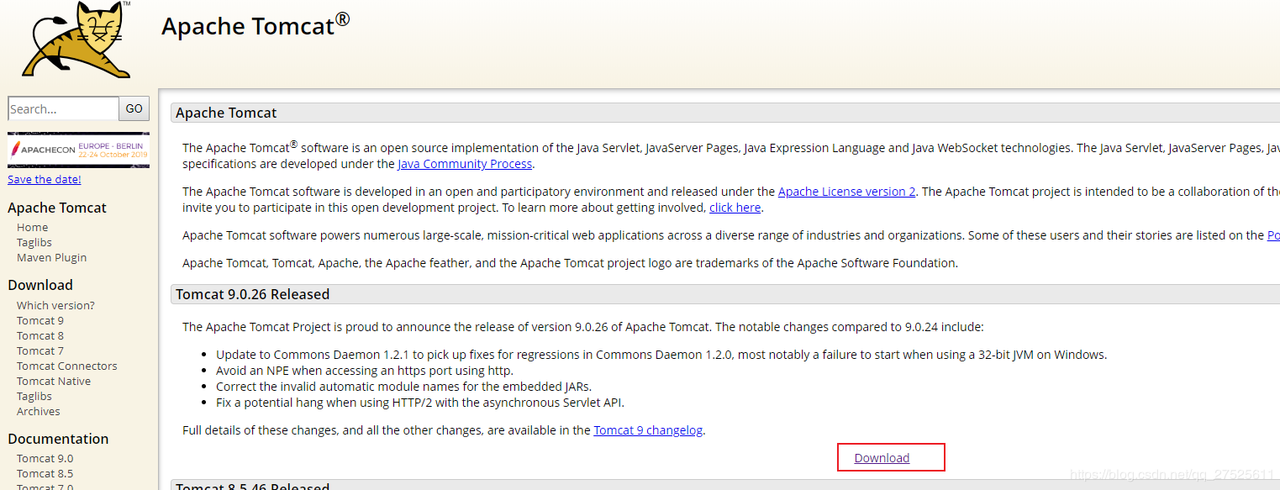Open the Save the date link
Image resolution: width=1280 pixels, height=490 pixels.
coord(44,179)
